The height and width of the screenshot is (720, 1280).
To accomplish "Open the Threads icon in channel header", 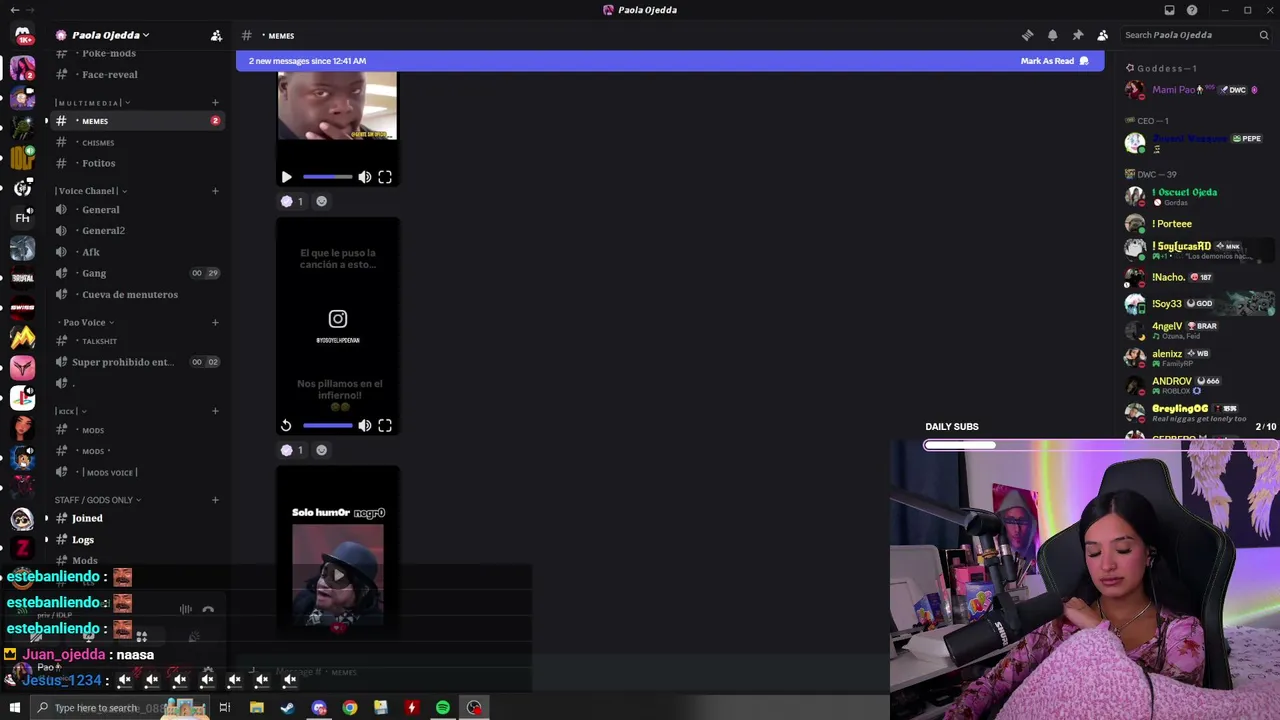I will tap(1027, 35).
